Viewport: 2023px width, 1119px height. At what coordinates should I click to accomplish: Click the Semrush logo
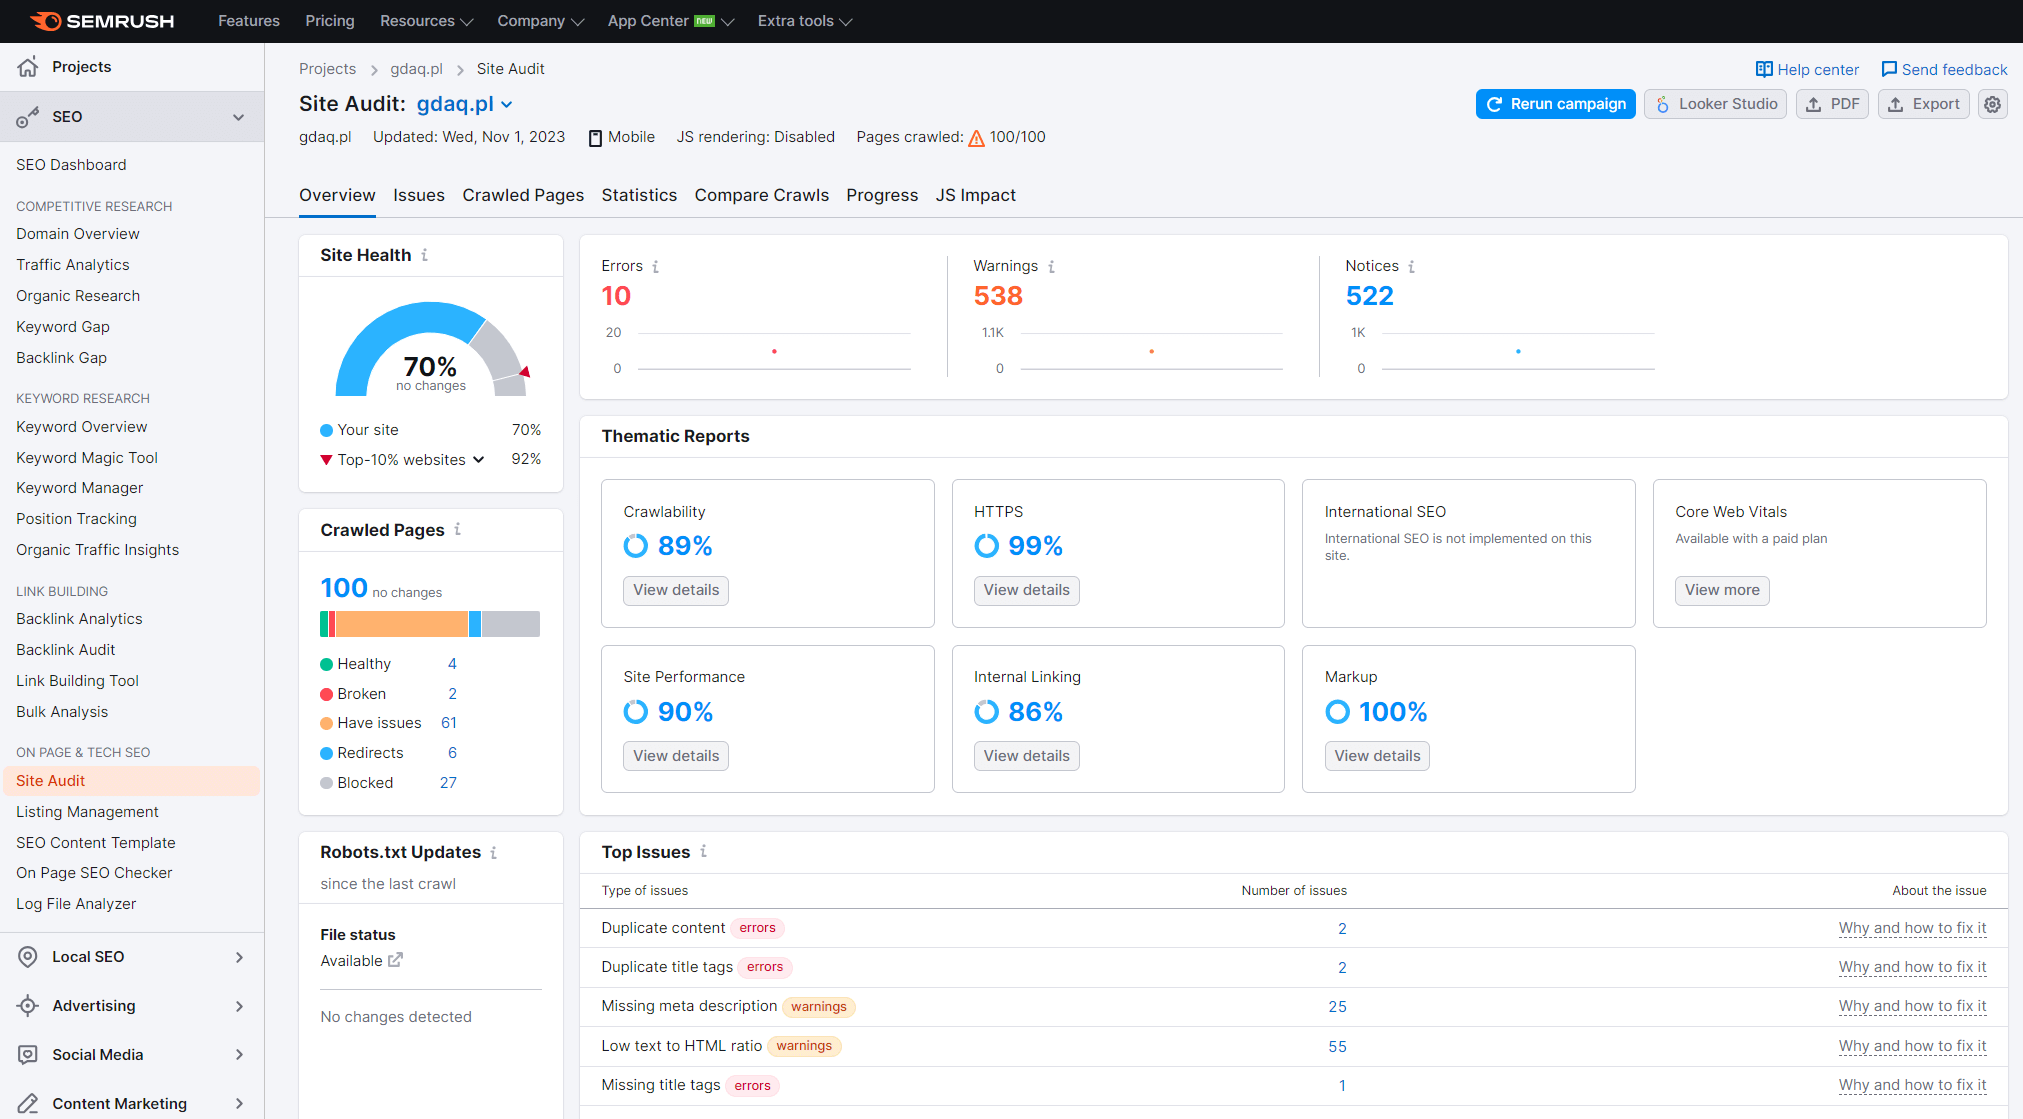102,21
